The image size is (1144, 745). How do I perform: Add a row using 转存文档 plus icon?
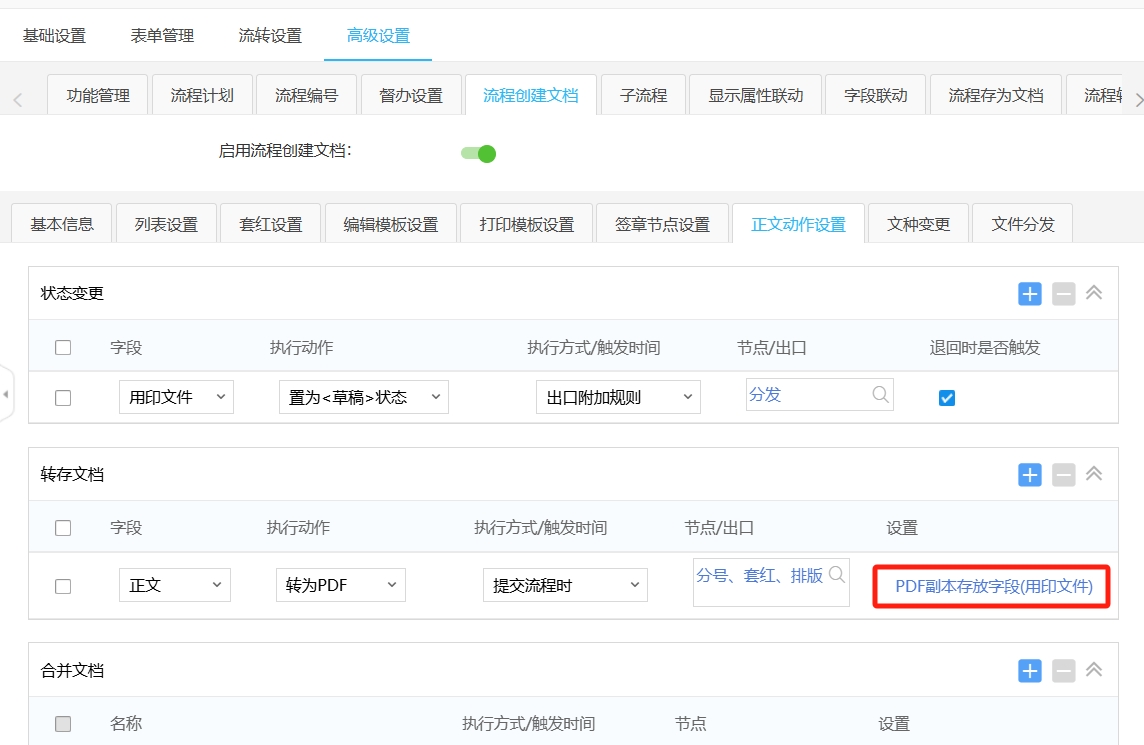pyautogui.click(x=1030, y=474)
